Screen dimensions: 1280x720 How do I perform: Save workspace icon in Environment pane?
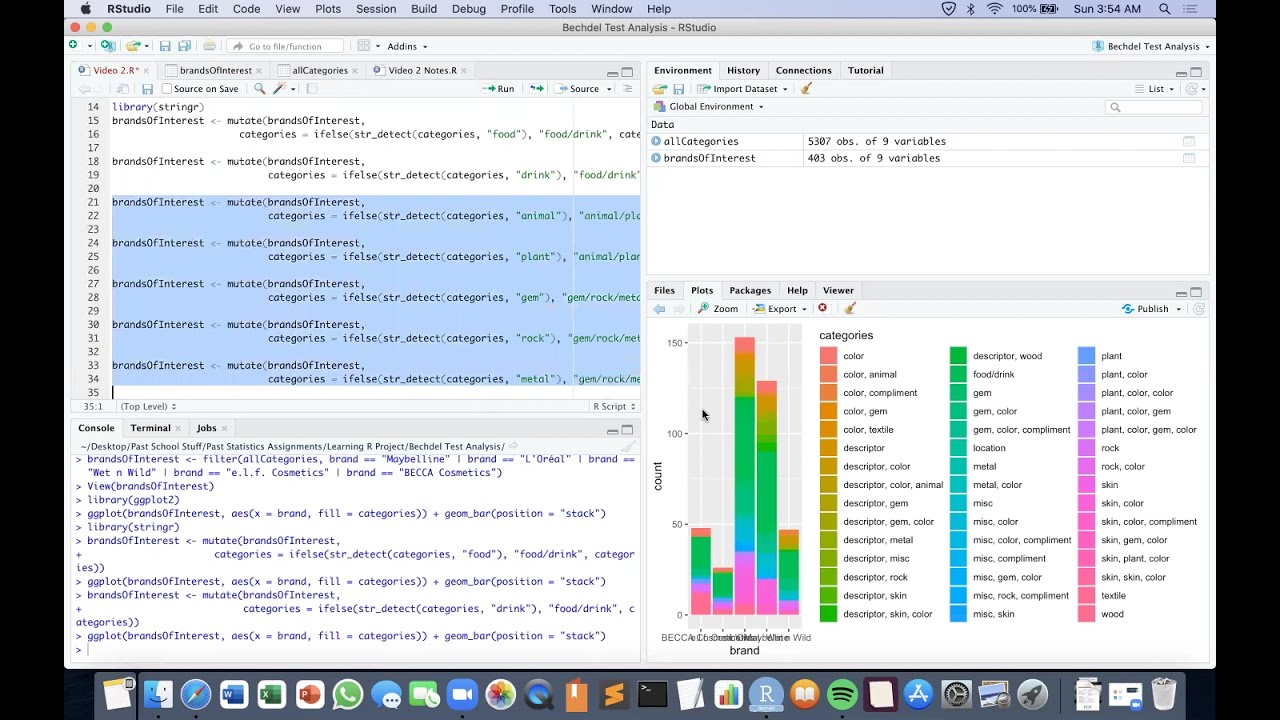point(678,89)
